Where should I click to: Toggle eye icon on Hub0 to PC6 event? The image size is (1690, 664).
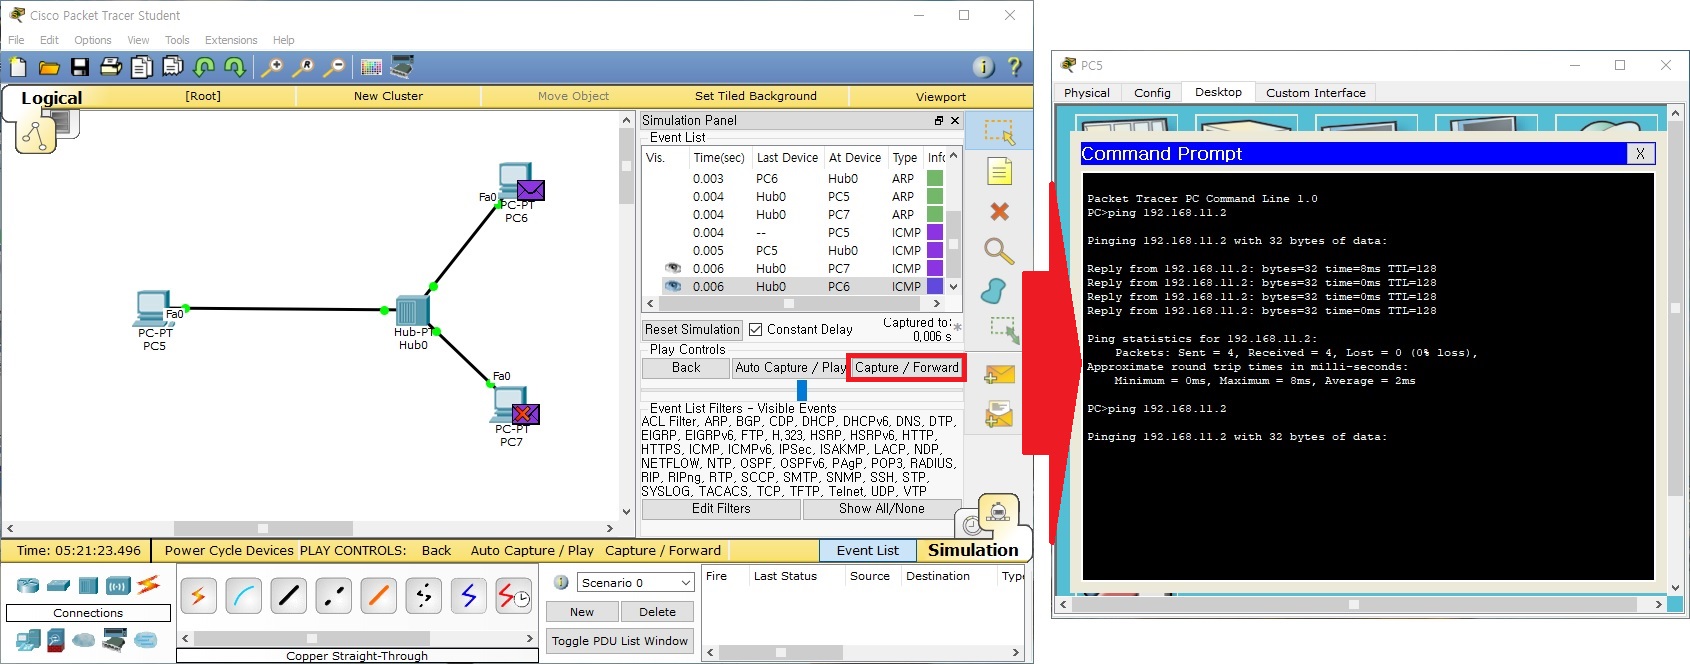coord(673,286)
